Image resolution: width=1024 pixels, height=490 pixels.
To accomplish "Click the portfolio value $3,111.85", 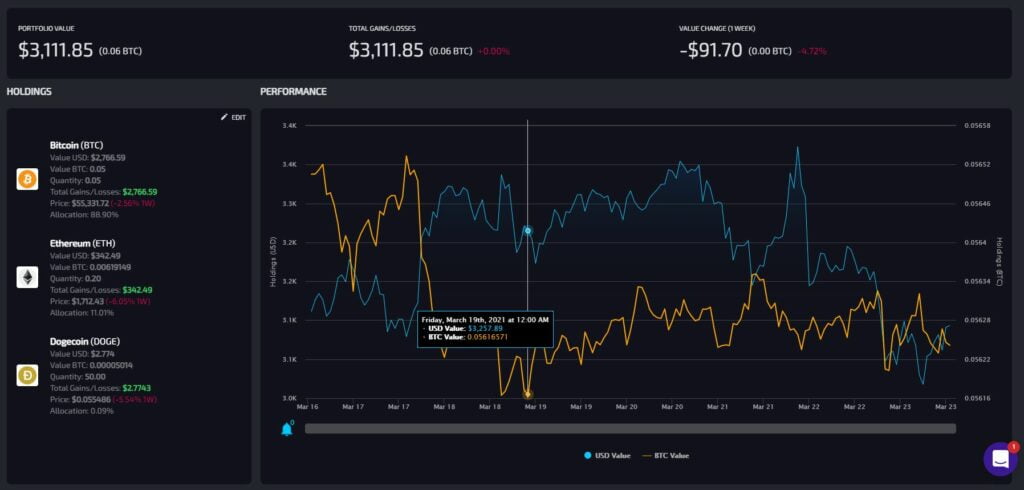I will 56,50.
